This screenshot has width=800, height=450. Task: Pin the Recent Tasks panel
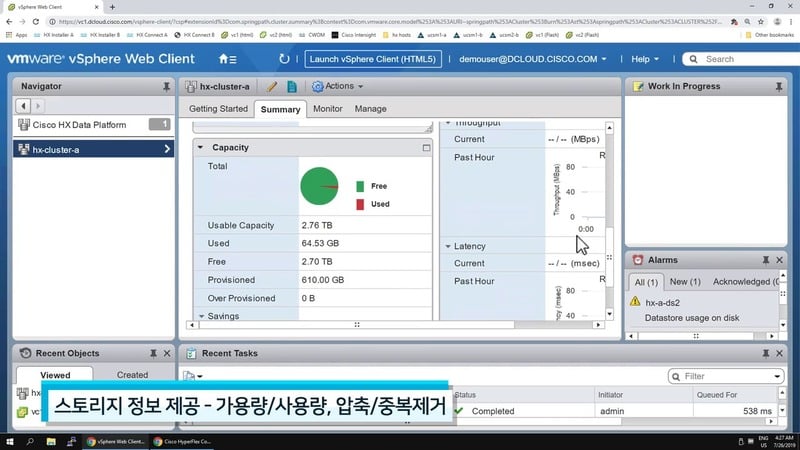coord(766,353)
